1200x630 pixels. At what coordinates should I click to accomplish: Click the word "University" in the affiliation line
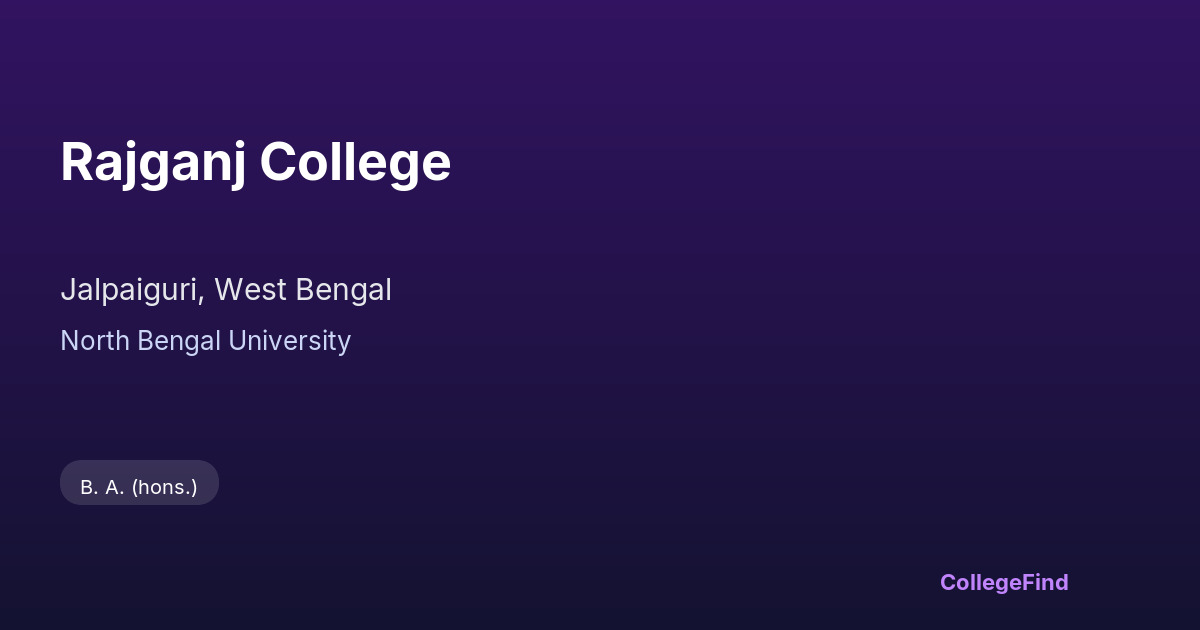coord(289,341)
